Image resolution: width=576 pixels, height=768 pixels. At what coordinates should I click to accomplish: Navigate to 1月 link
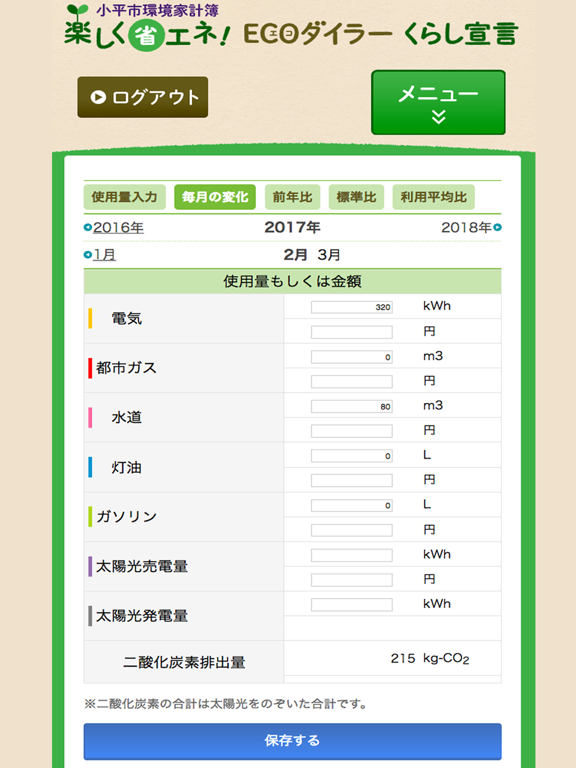pyautogui.click(x=104, y=255)
